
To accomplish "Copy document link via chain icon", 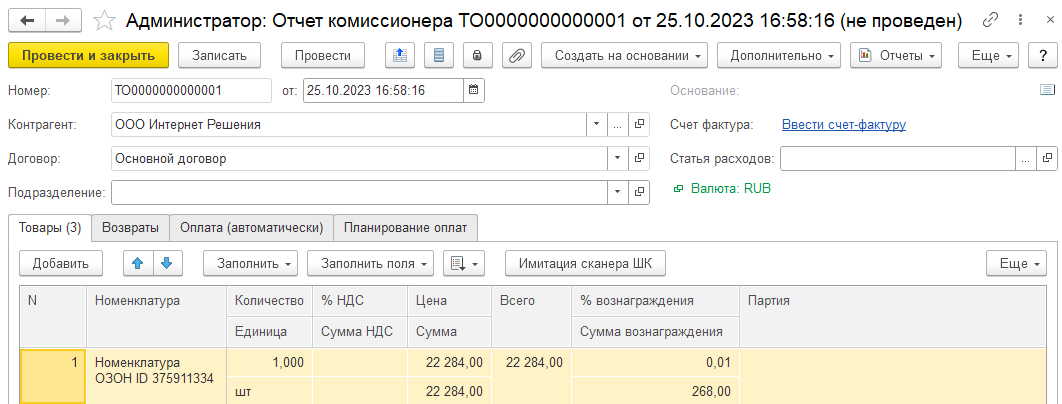I will (x=991, y=20).
